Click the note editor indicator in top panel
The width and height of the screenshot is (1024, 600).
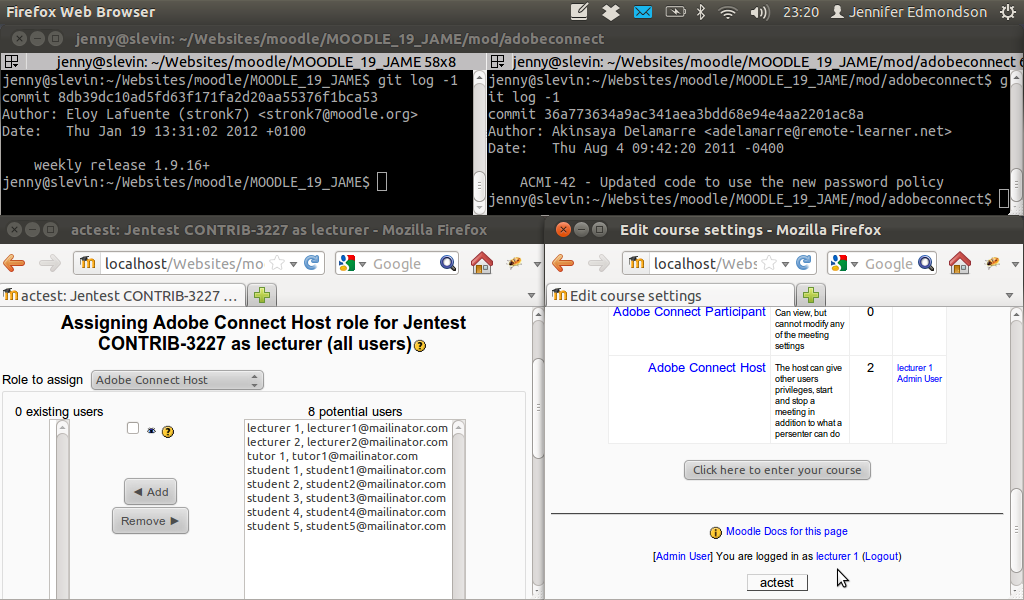point(579,12)
